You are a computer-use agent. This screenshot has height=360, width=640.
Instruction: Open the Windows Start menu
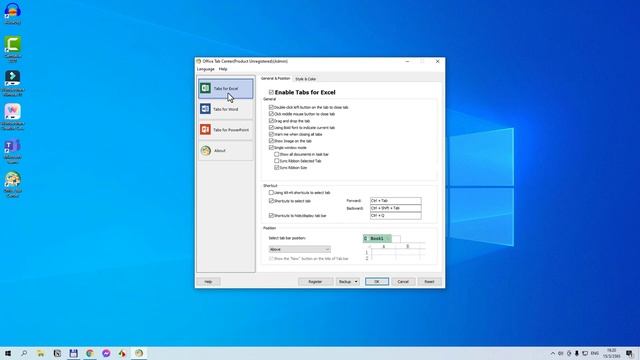tap(8, 353)
